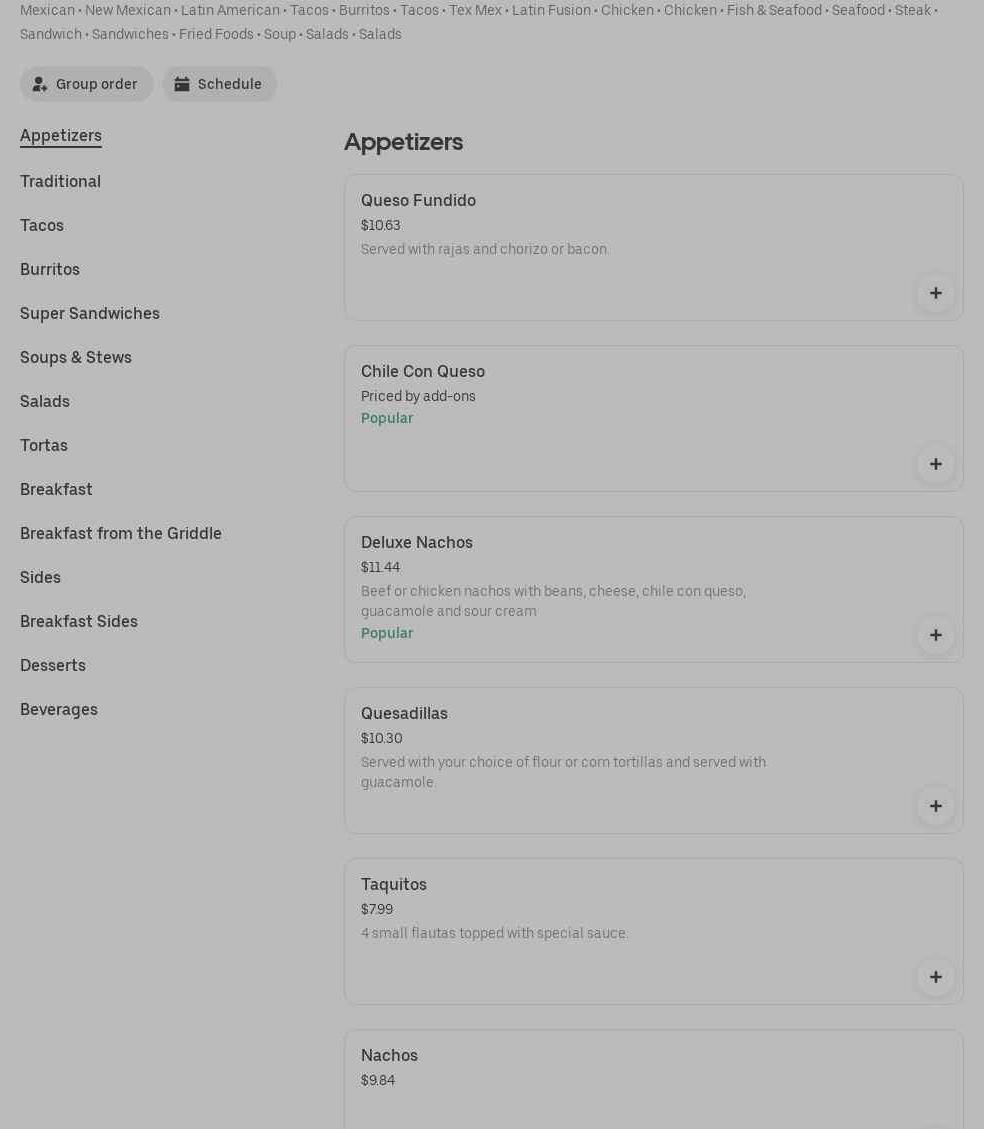Go to Soups & Stews section
This screenshot has height=1129, width=984.
(76, 358)
